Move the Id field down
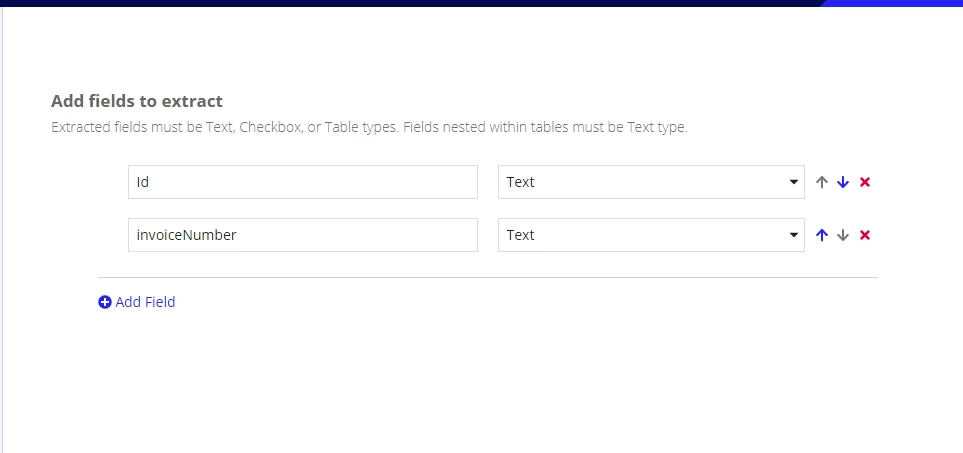 click(x=843, y=182)
